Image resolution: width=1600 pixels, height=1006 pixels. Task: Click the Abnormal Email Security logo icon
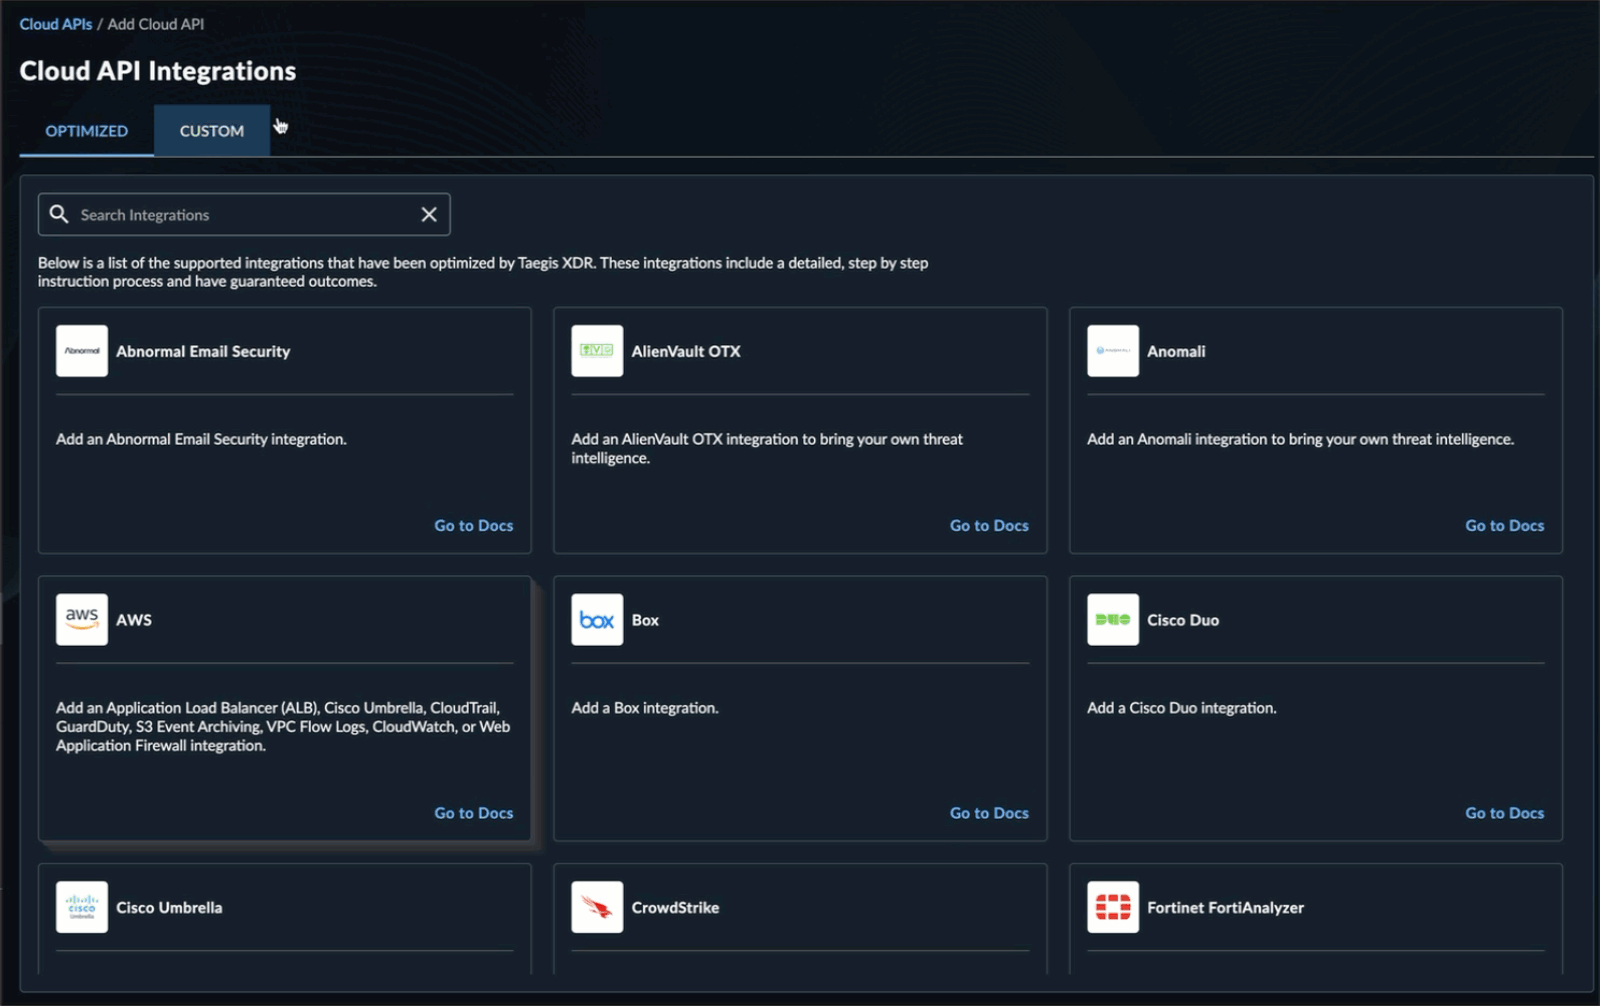(x=82, y=351)
